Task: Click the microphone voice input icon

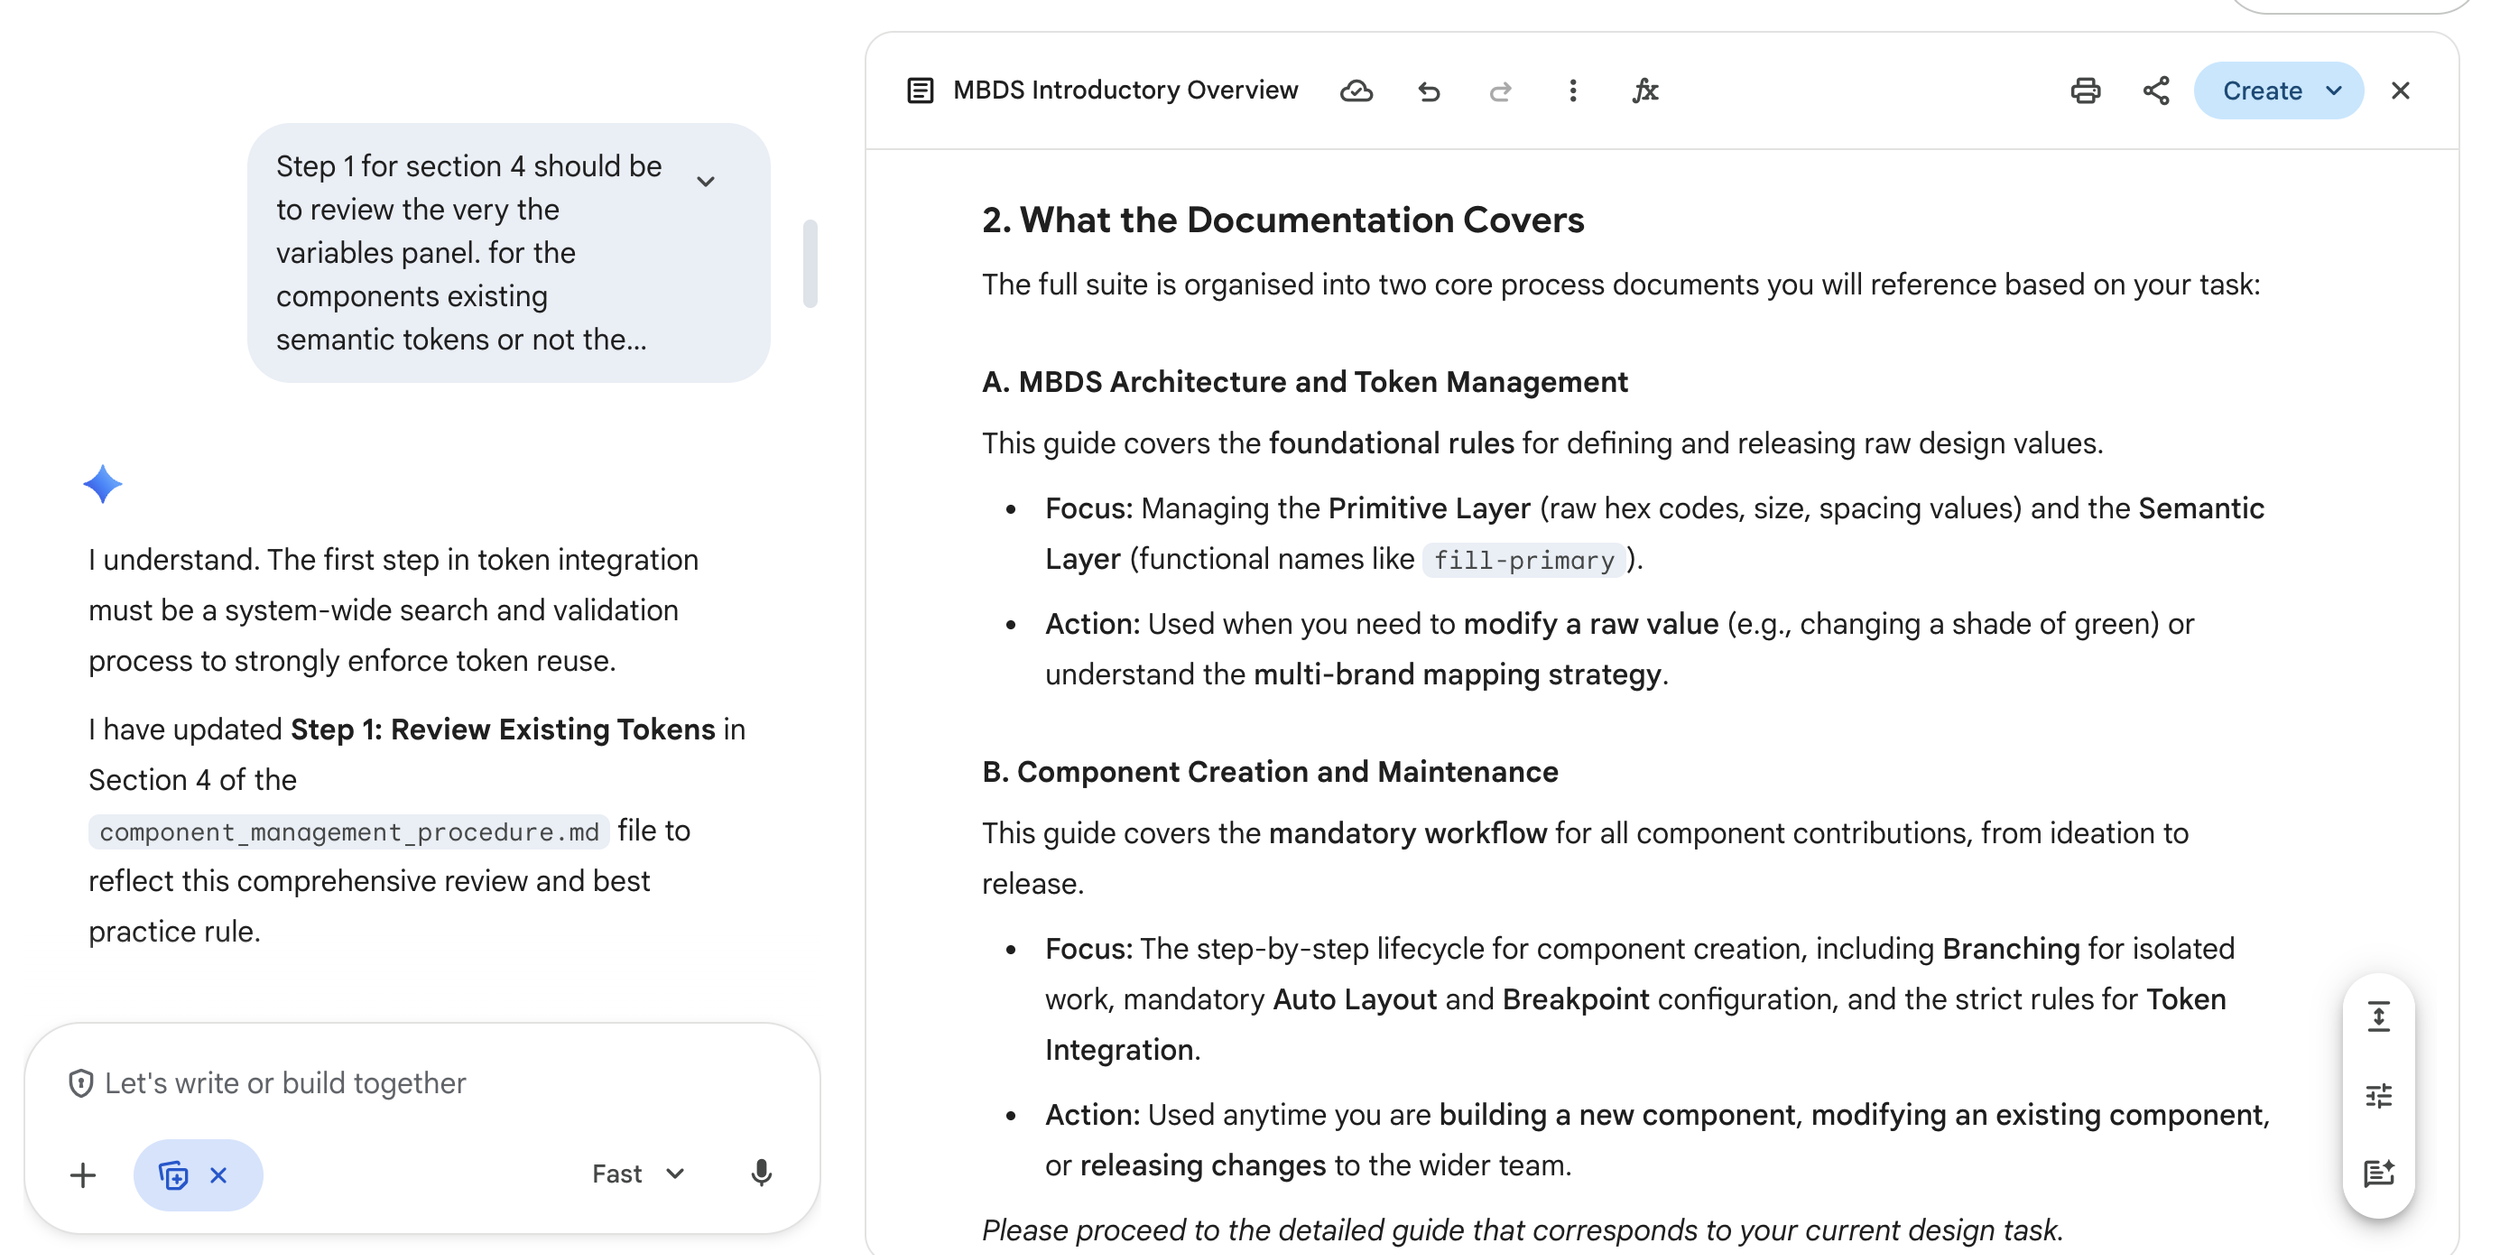Action: (761, 1173)
